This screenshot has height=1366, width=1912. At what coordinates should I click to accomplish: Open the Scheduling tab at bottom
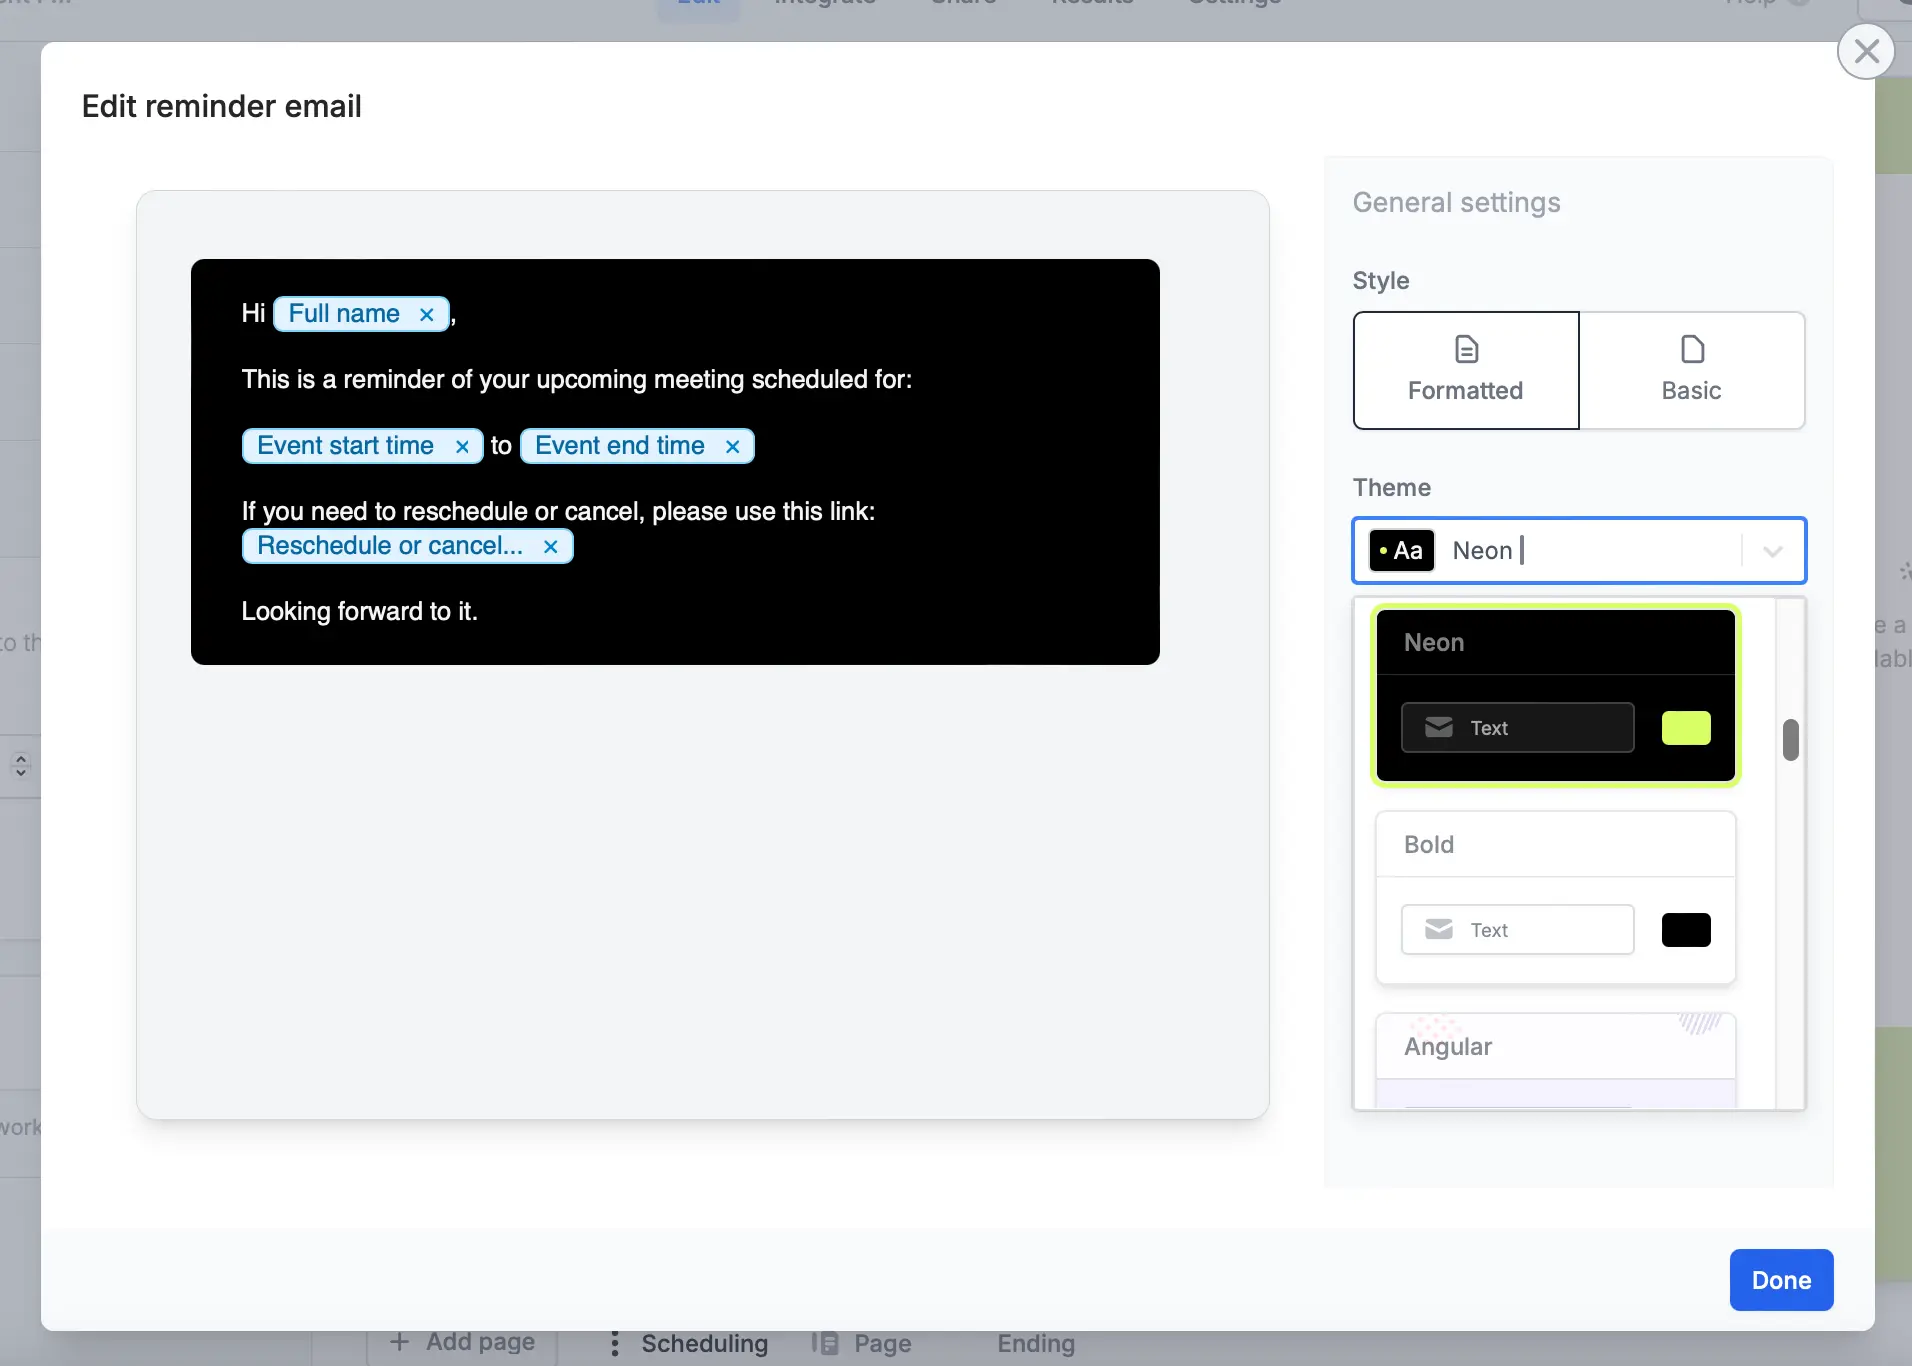coord(704,1343)
